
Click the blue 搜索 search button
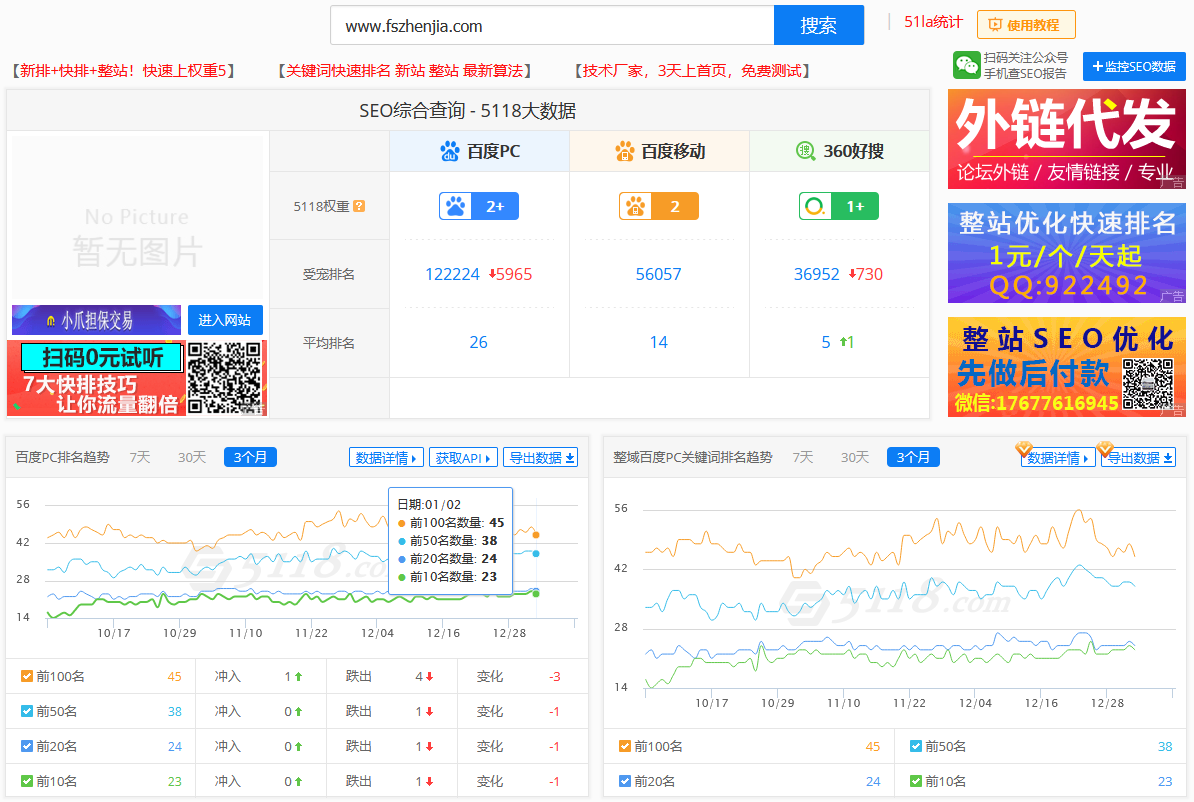(819, 26)
